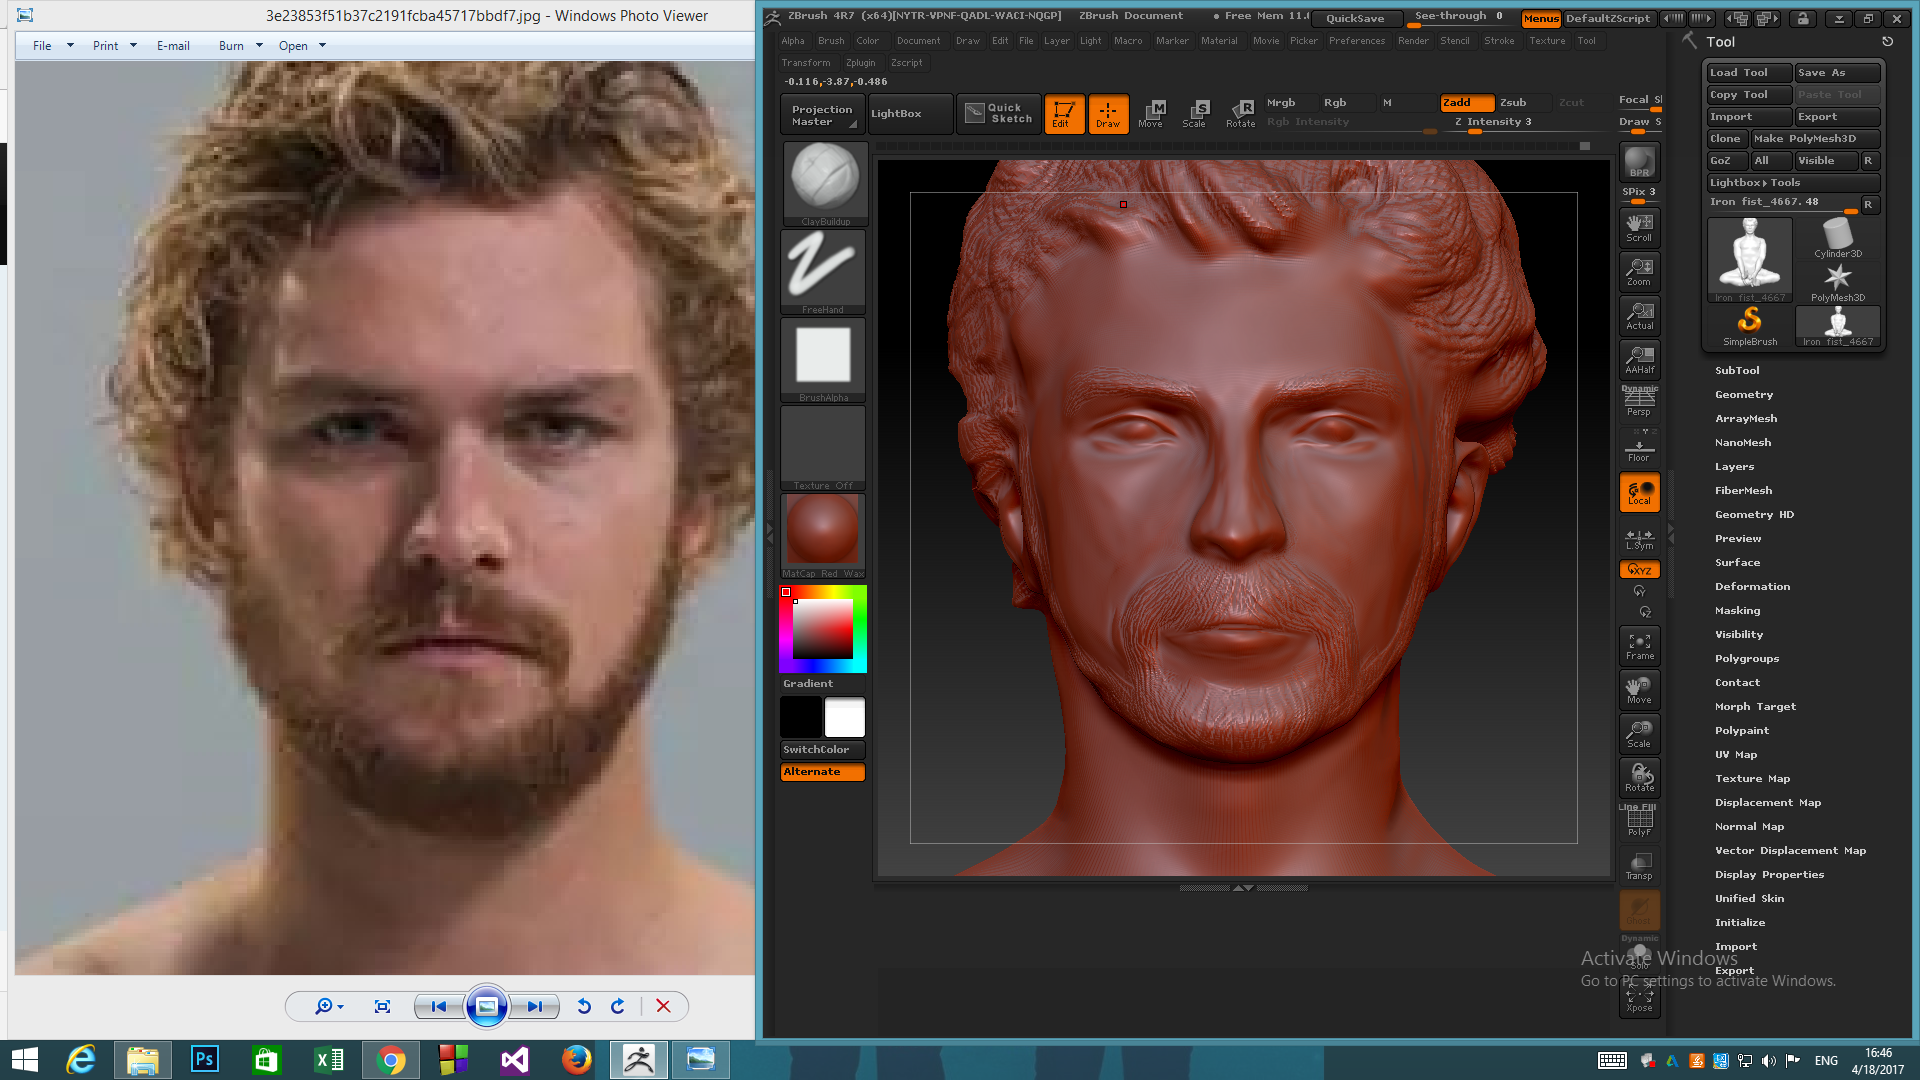This screenshot has width=1920, height=1080.
Task: Open Burn dropdown in Photo Viewer
Action: (241, 46)
